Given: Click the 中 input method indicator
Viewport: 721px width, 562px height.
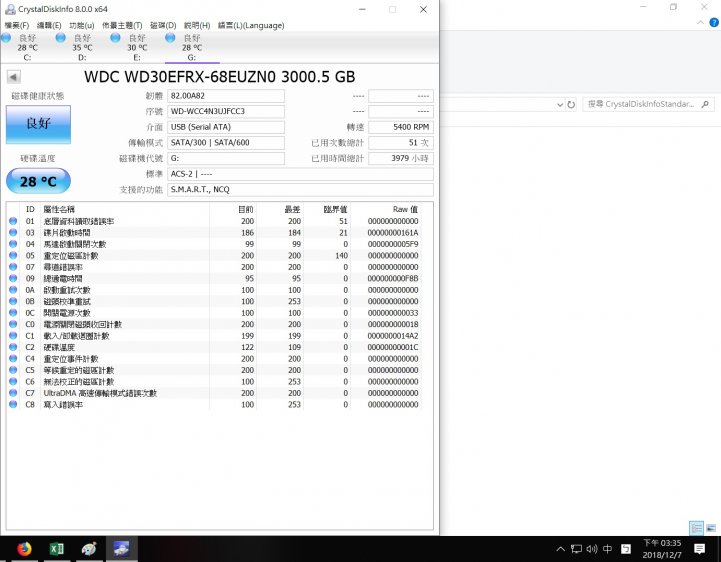Looking at the screenshot, I should [x=607, y=549].
